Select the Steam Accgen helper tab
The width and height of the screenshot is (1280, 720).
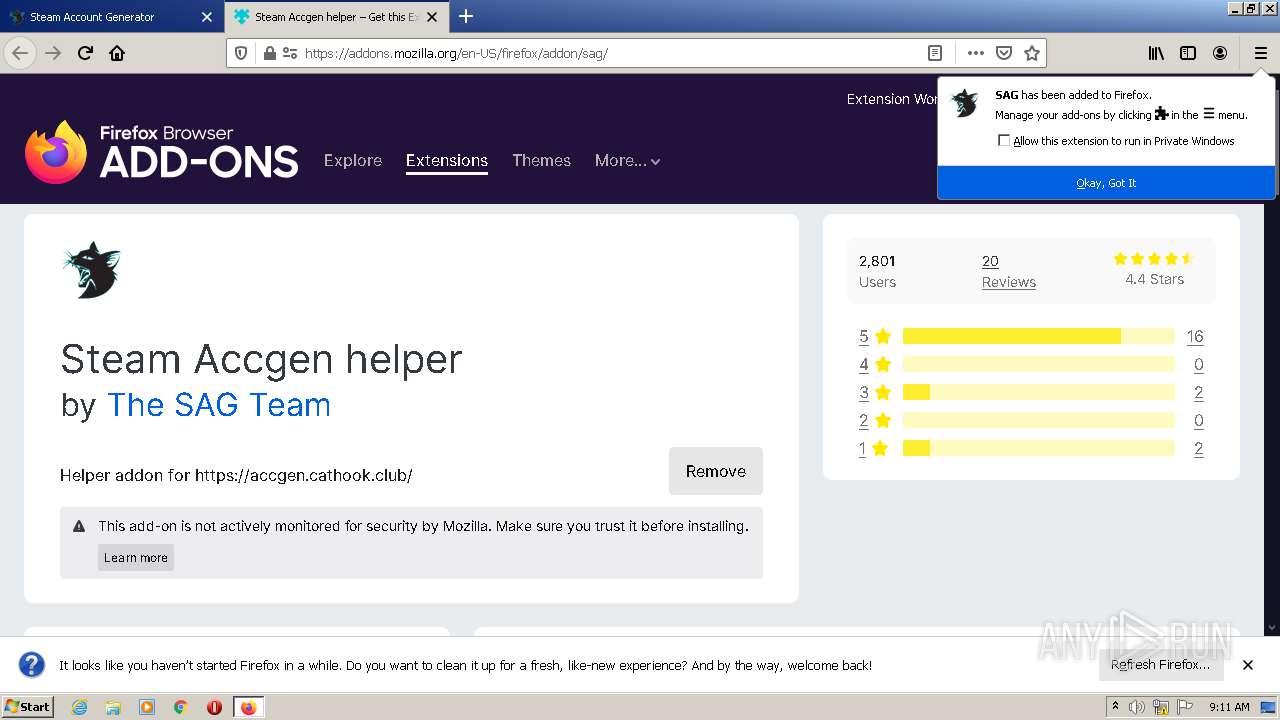[x=337, y=17]
